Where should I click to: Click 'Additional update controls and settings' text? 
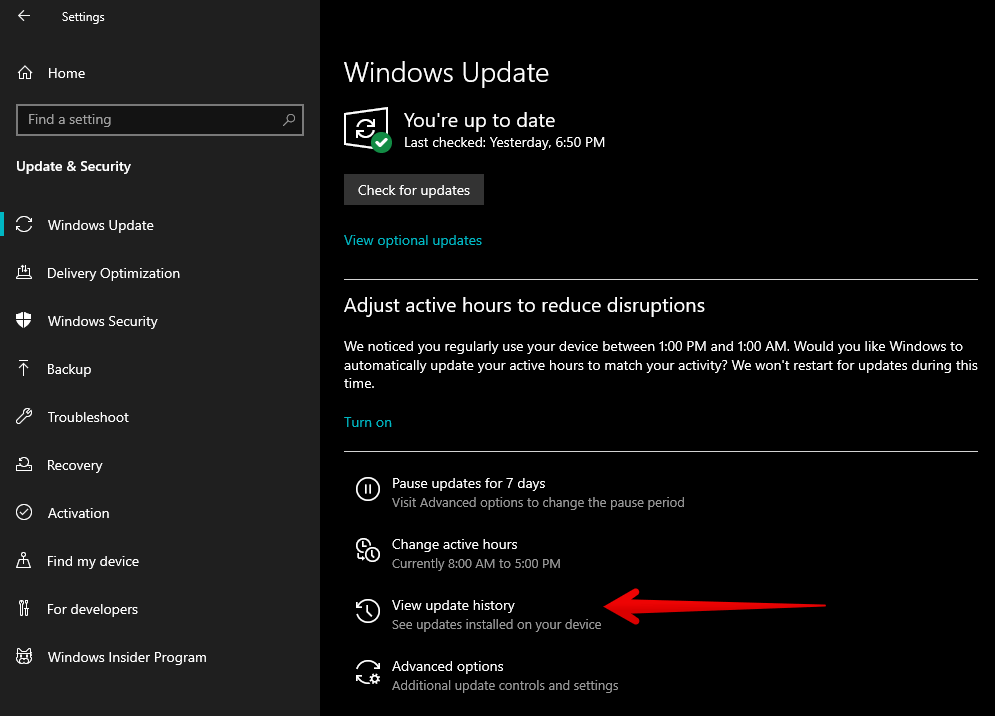(x=505, y=686)
